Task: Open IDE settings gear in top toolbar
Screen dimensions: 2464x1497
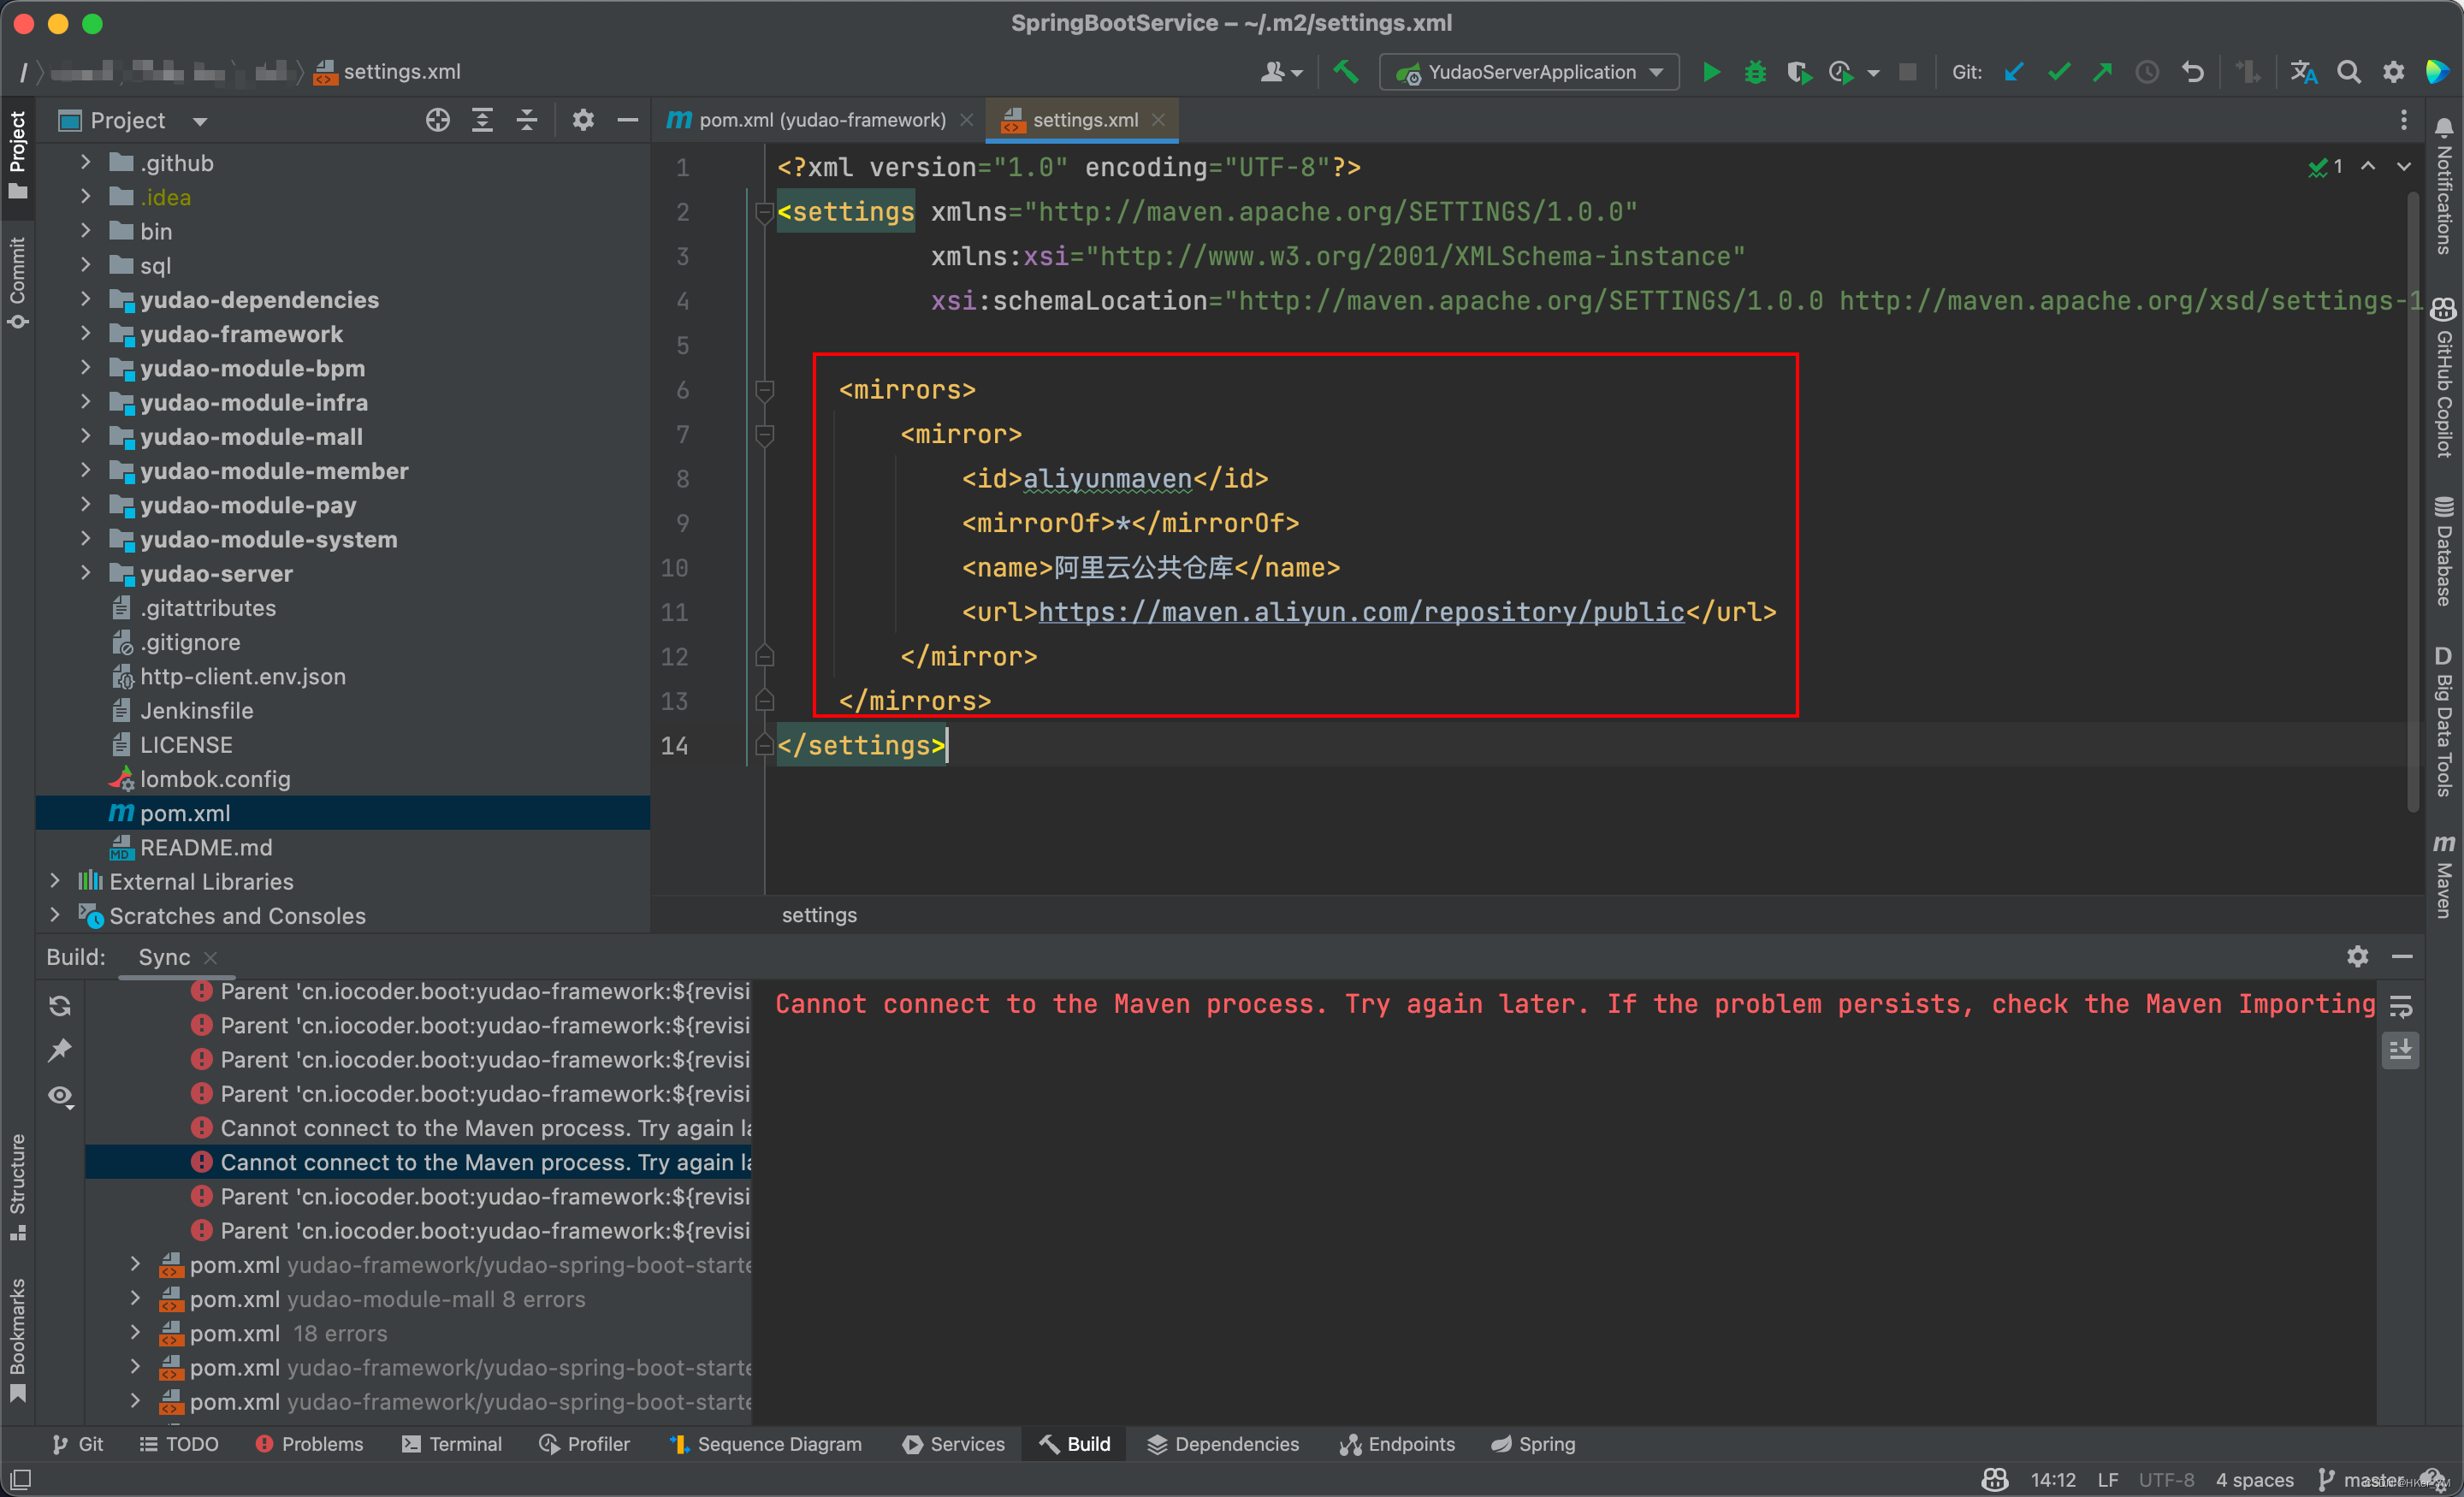Action: tap(2393, 72)
